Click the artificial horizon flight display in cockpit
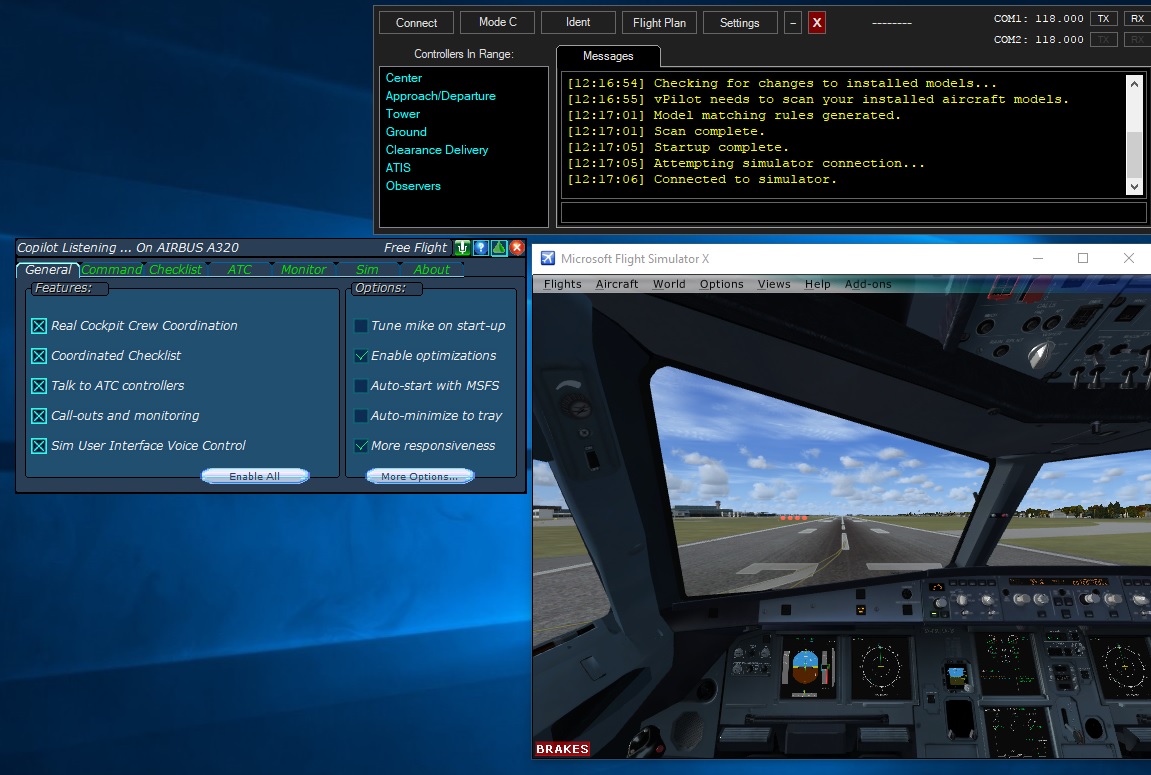 coord(805,666)
